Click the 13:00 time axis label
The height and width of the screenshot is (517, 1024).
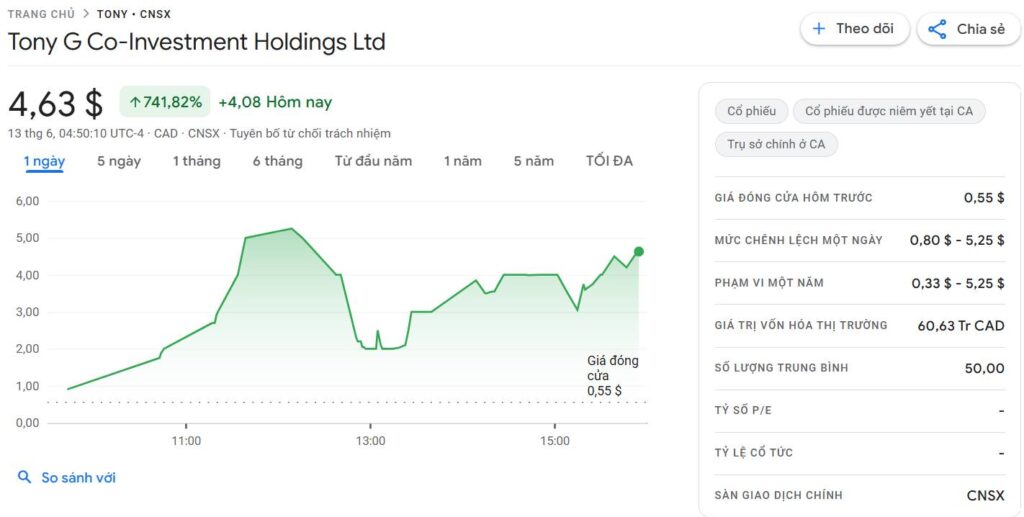pos(370,441)
